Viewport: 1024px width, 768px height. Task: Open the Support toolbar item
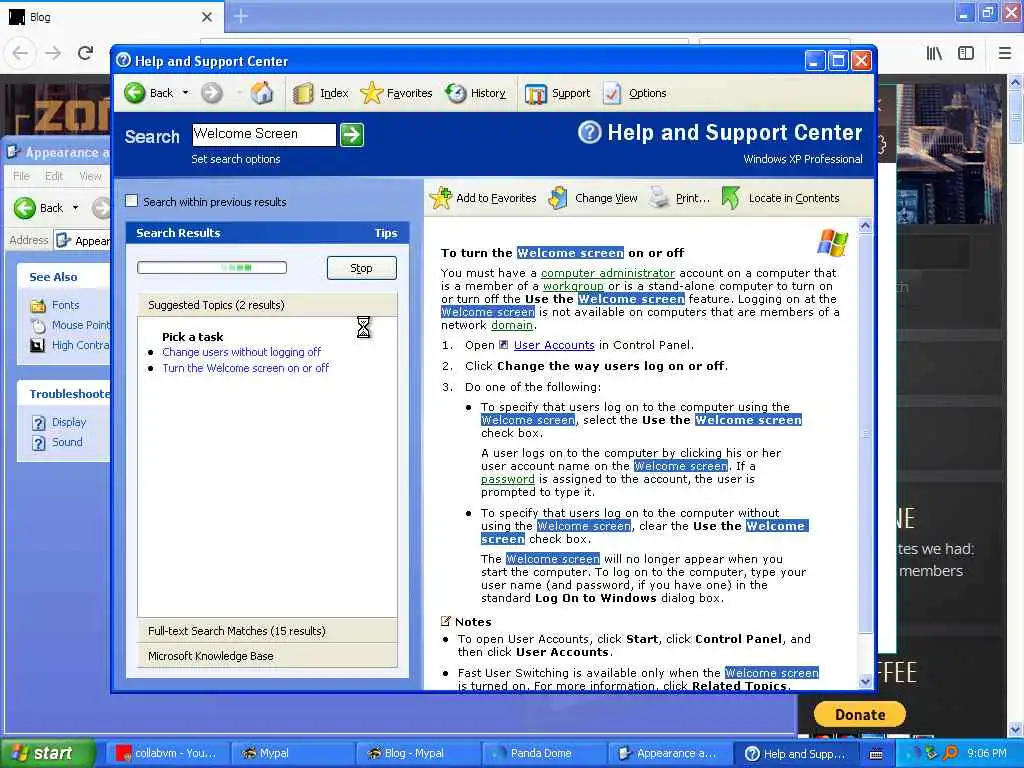pyautogui.click(x=558, y=93)
